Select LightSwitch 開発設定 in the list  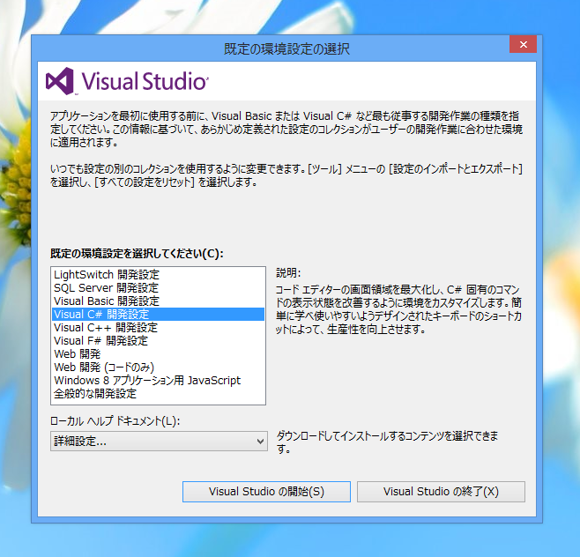point(158,274)
